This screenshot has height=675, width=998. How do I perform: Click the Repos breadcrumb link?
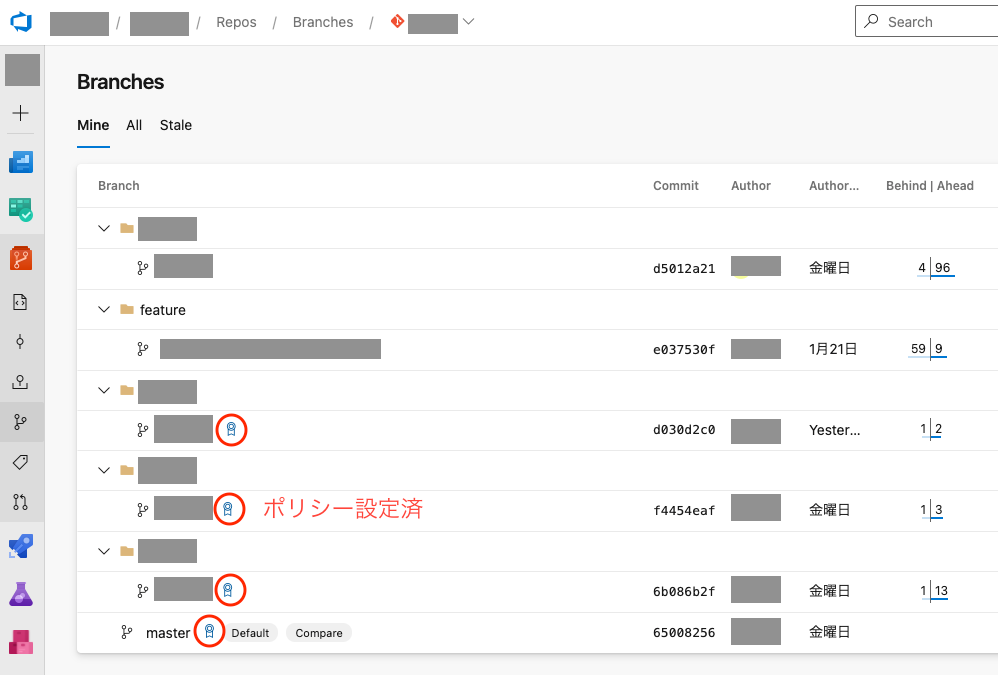(x=236, y=22)
